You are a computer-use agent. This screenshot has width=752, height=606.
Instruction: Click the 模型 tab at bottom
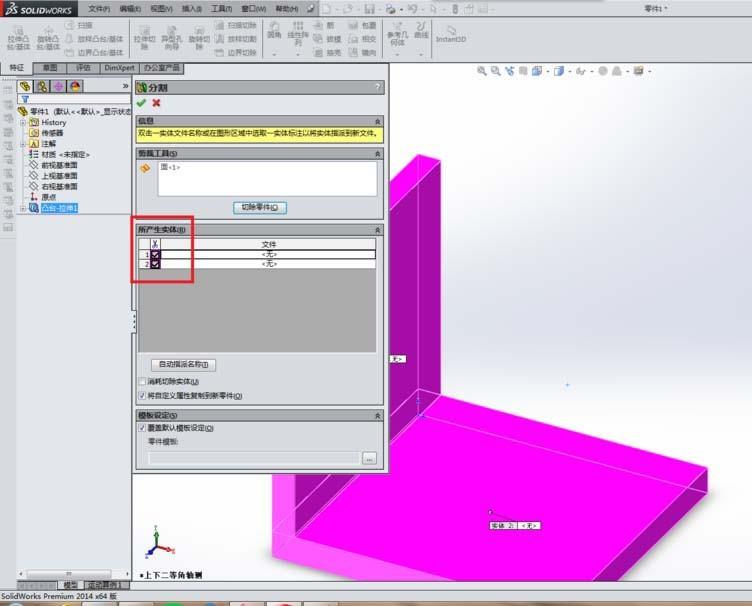tap(70, 585)
